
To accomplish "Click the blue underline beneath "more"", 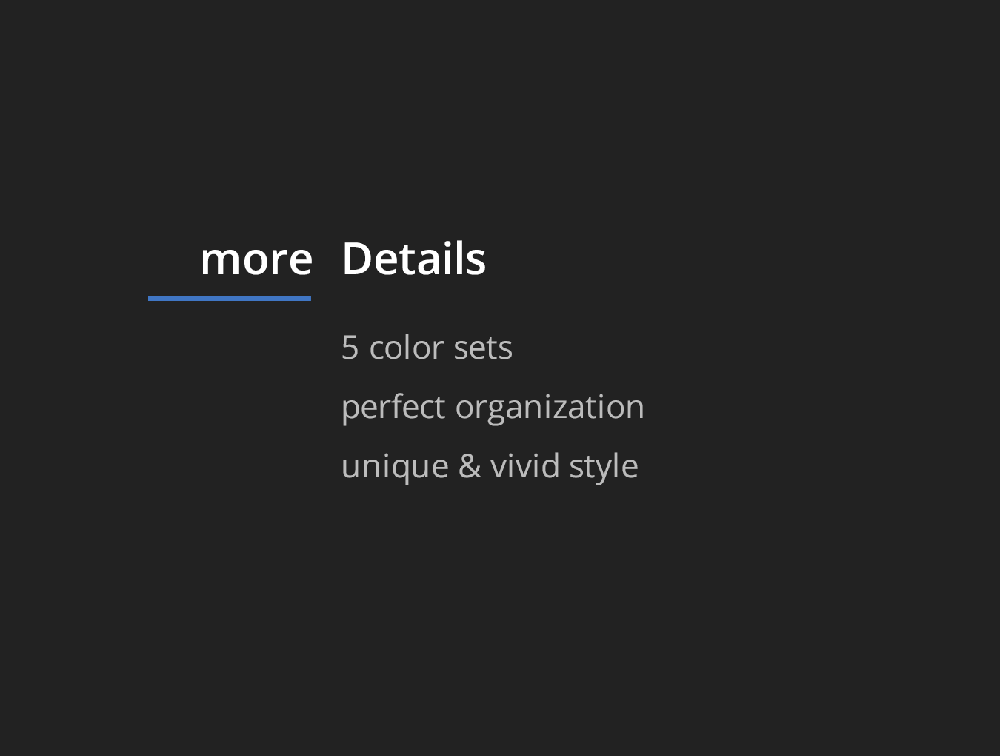I will point(230,298).
